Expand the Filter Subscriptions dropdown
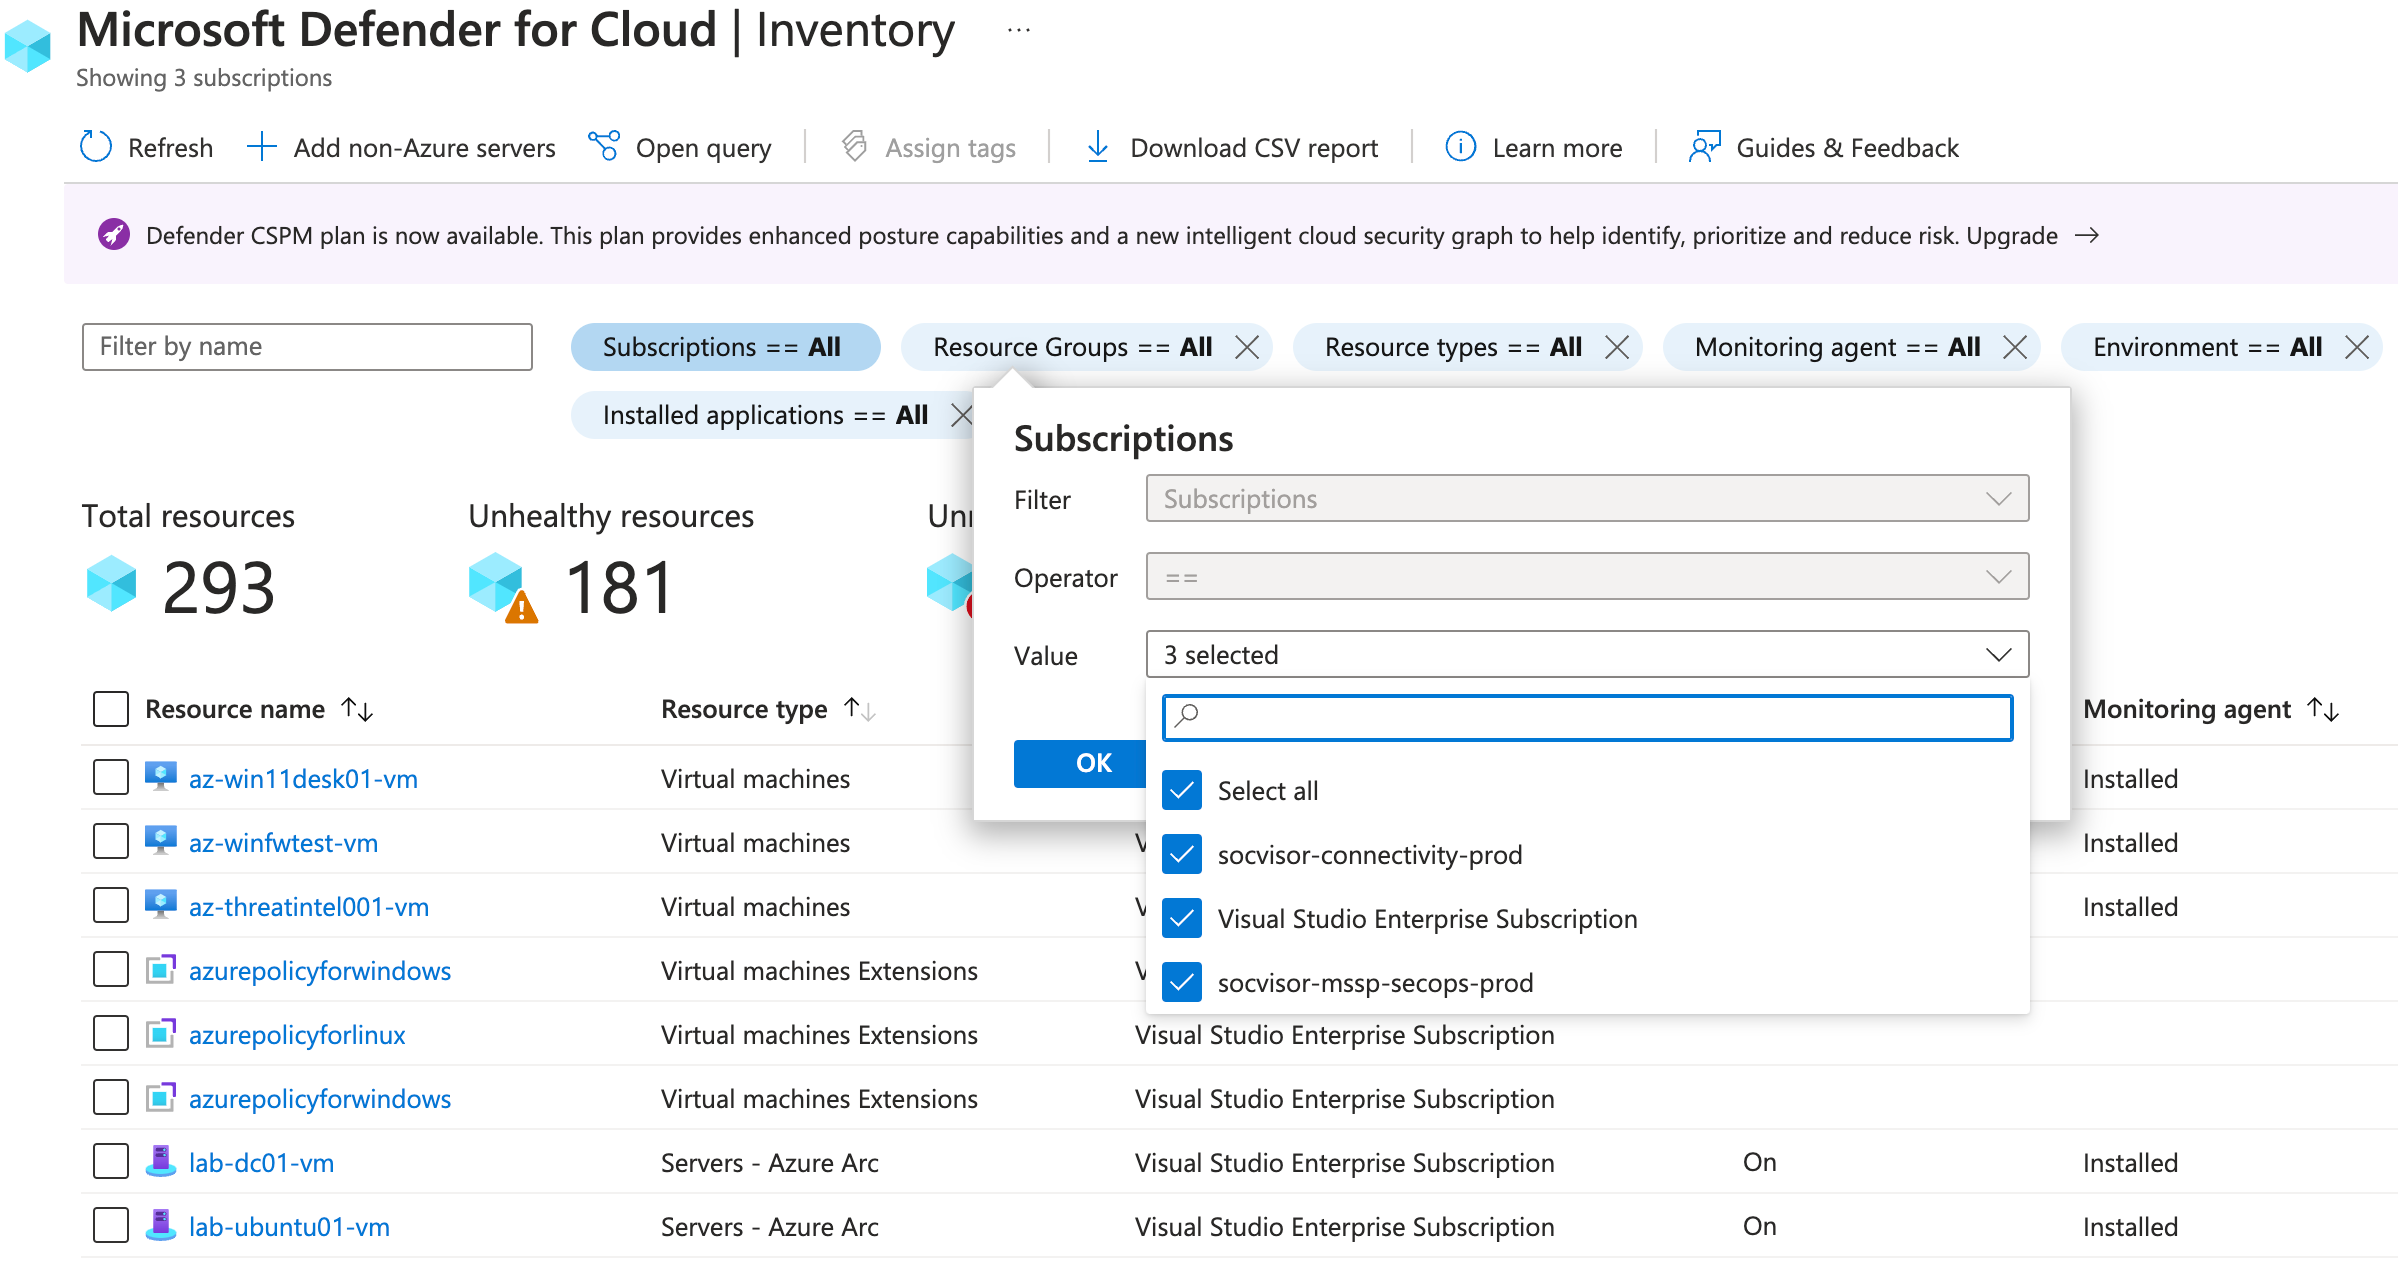 click(x=1587, y=499)
